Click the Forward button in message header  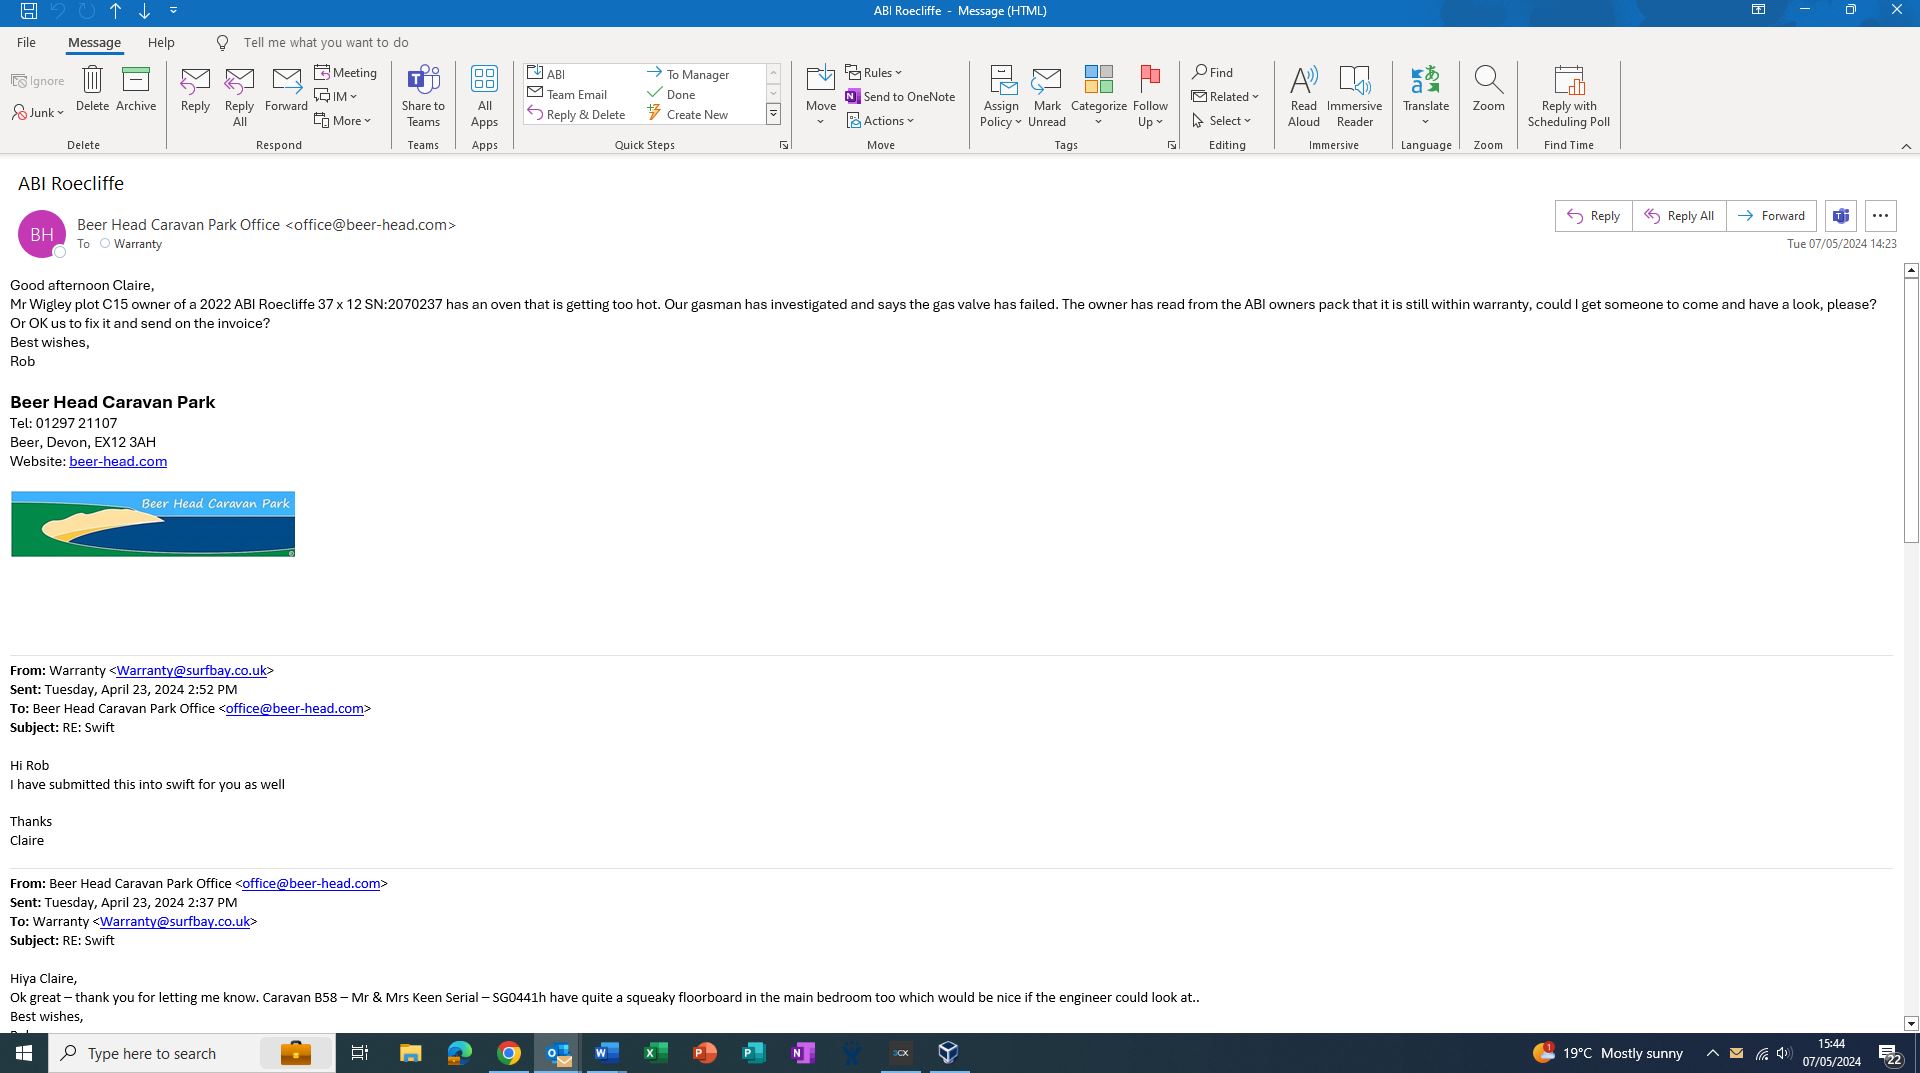coord(1771,216)
